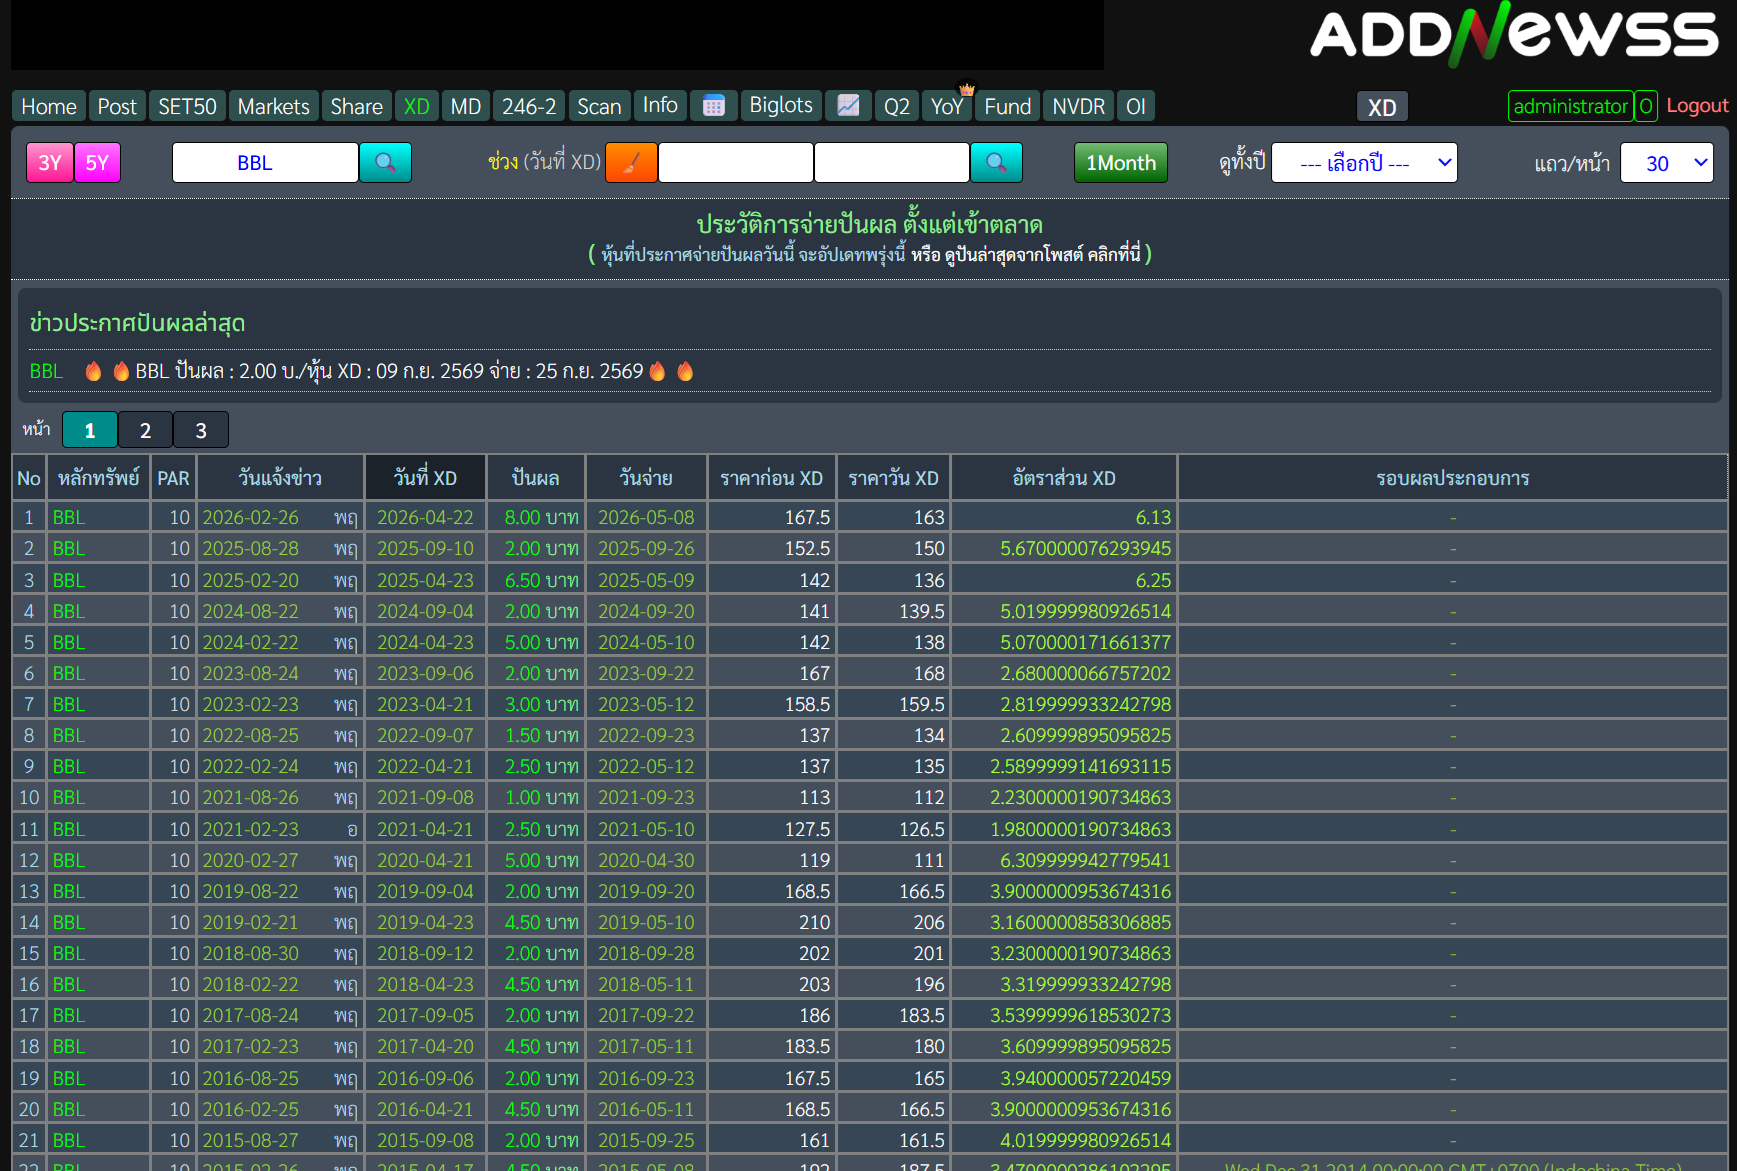Click the ADDNEWSS logo
Viewport: 1737px width, 1171px height.
1514,35
